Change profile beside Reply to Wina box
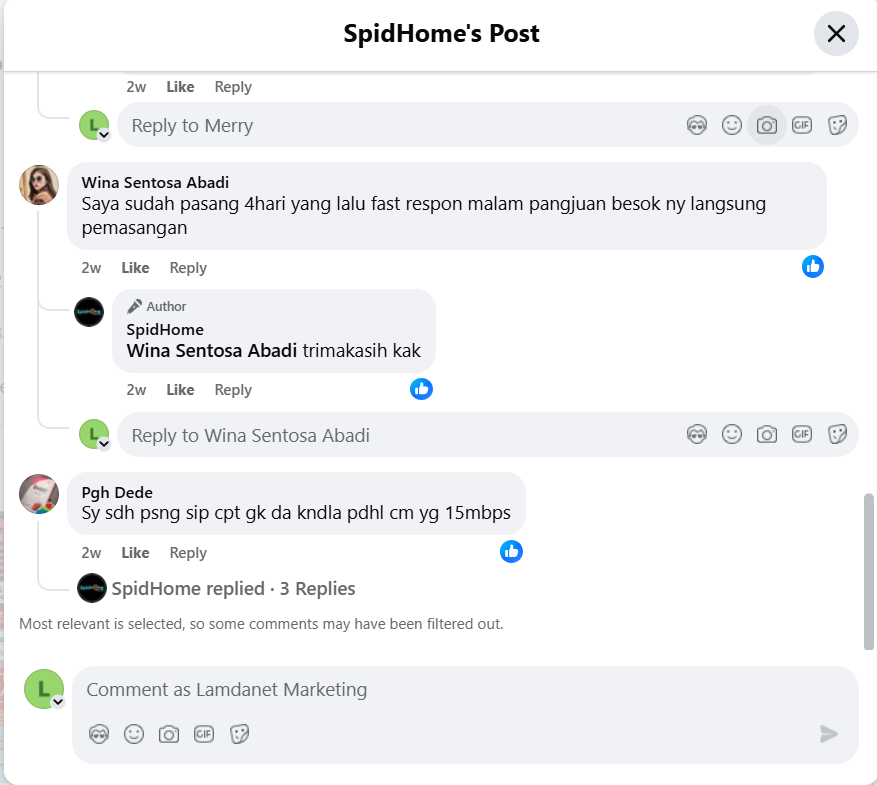 [x=103, y=443]
